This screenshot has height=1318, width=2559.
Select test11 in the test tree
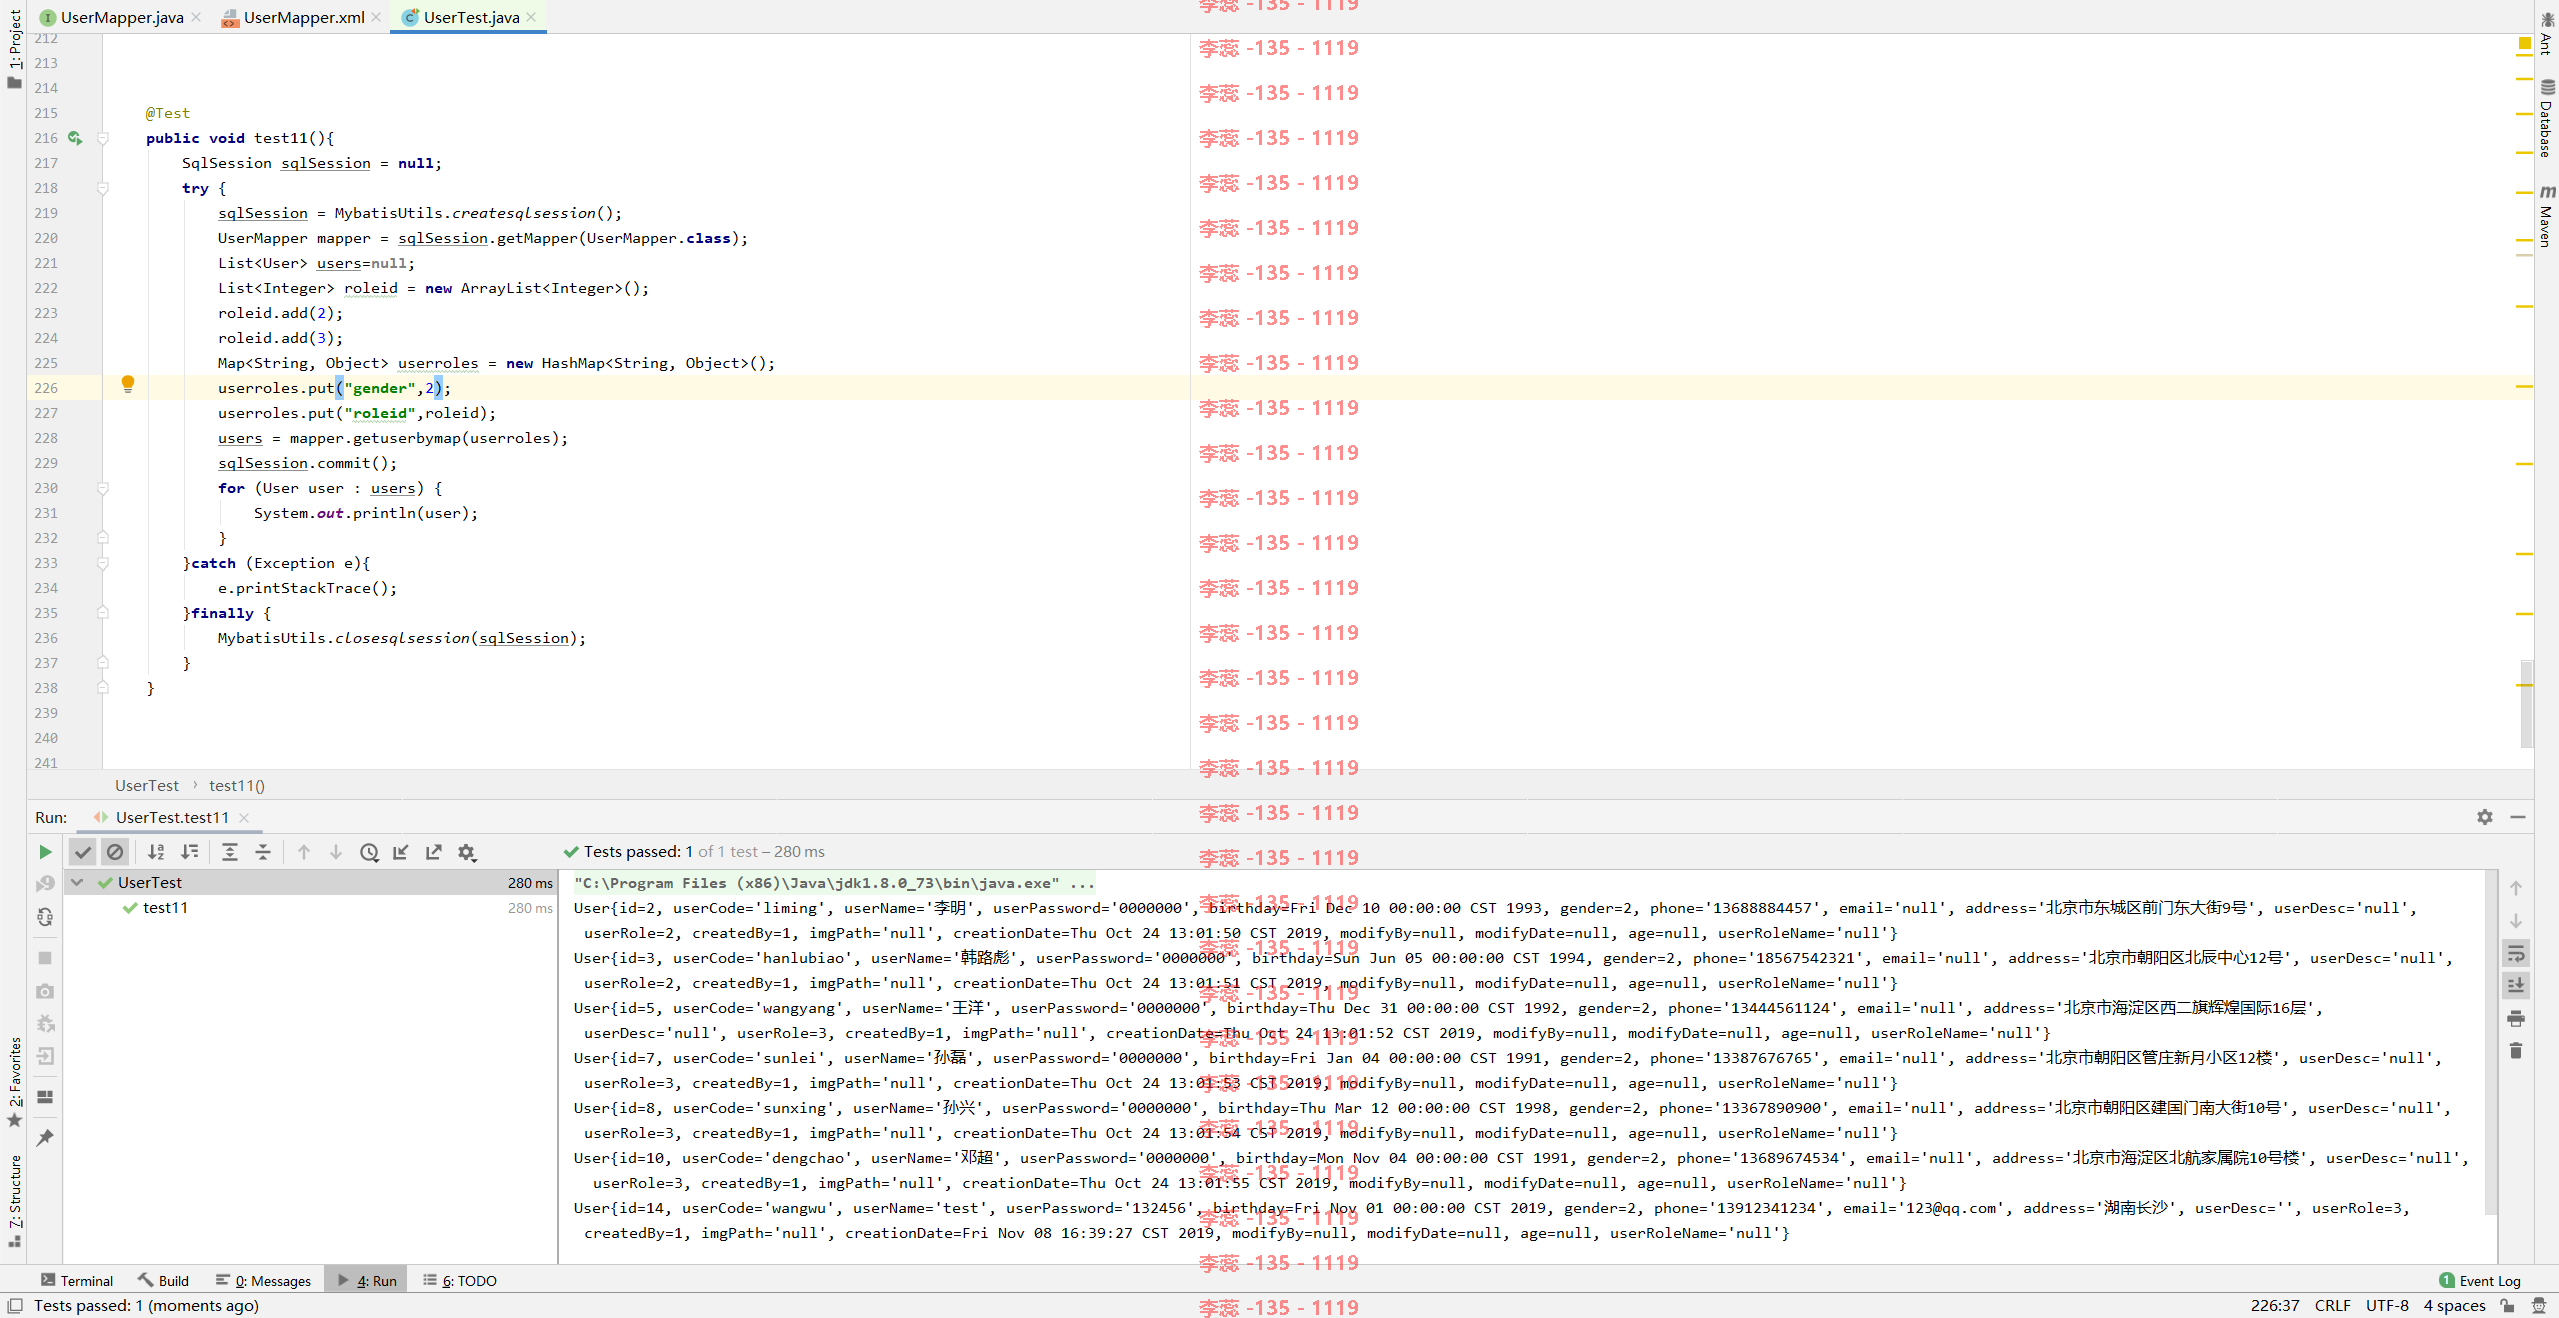coord(165,907)
